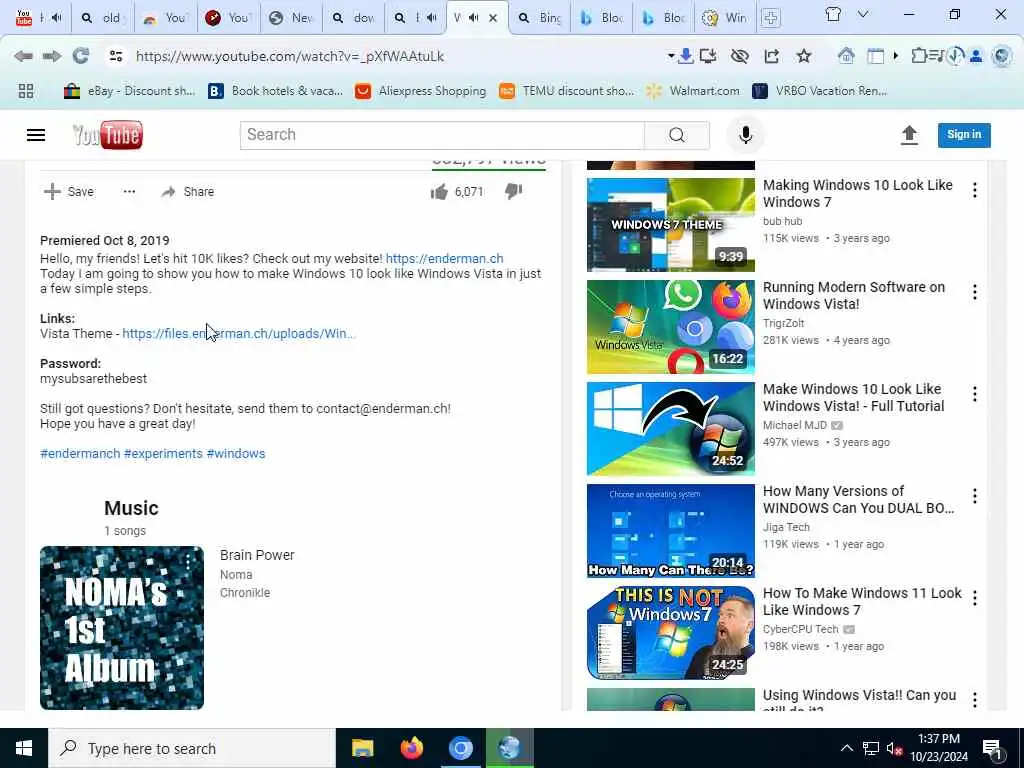Show hidden system tray icons
This screenshot has height=768, width=1024.
(x=846, y=748)
